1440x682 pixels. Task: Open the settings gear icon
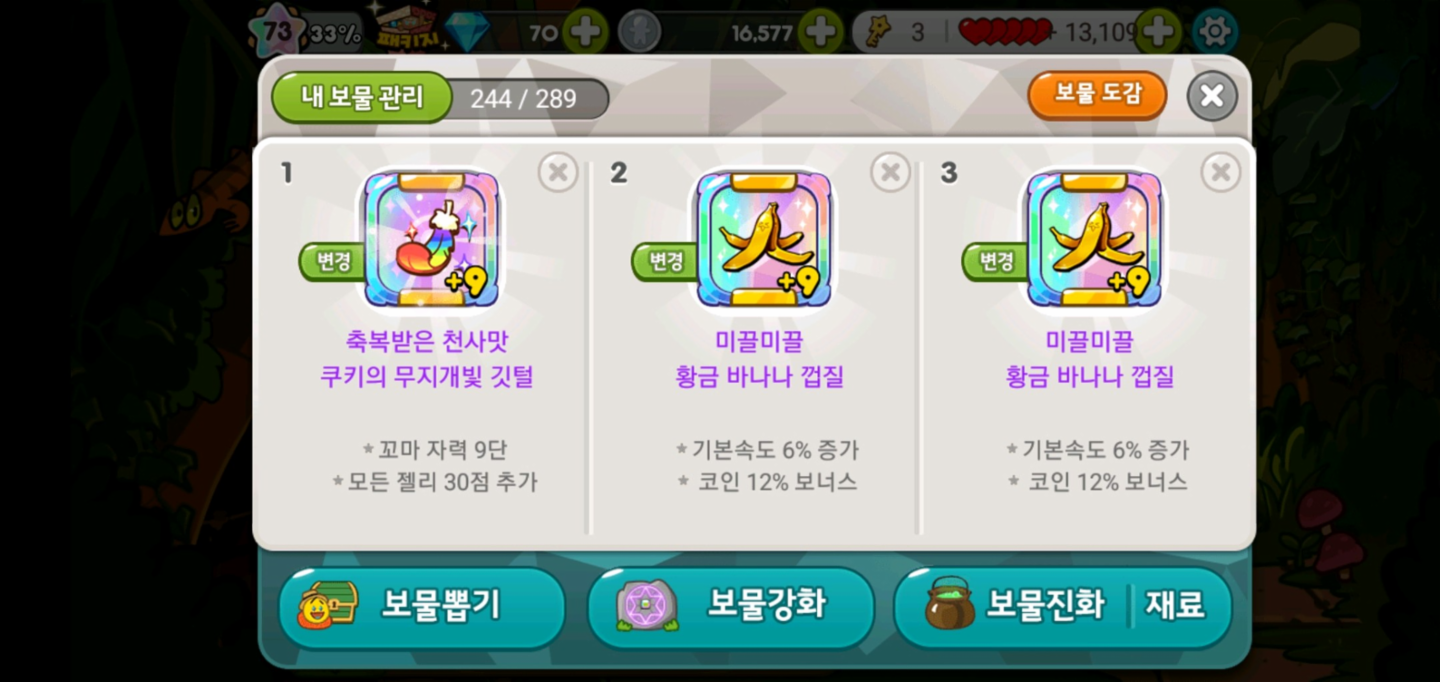click(1215, 32)
